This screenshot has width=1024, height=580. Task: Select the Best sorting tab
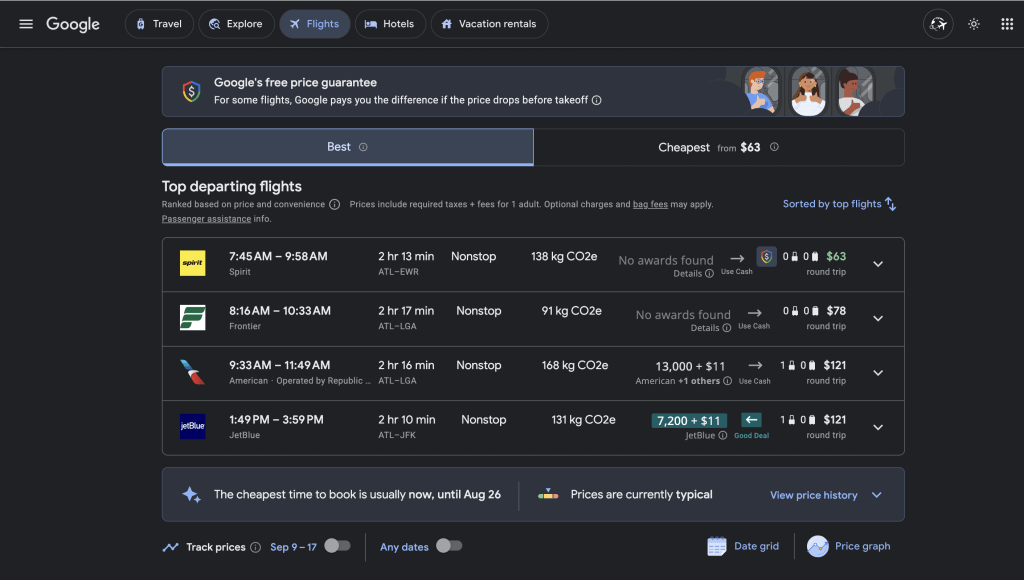[347, 147]
